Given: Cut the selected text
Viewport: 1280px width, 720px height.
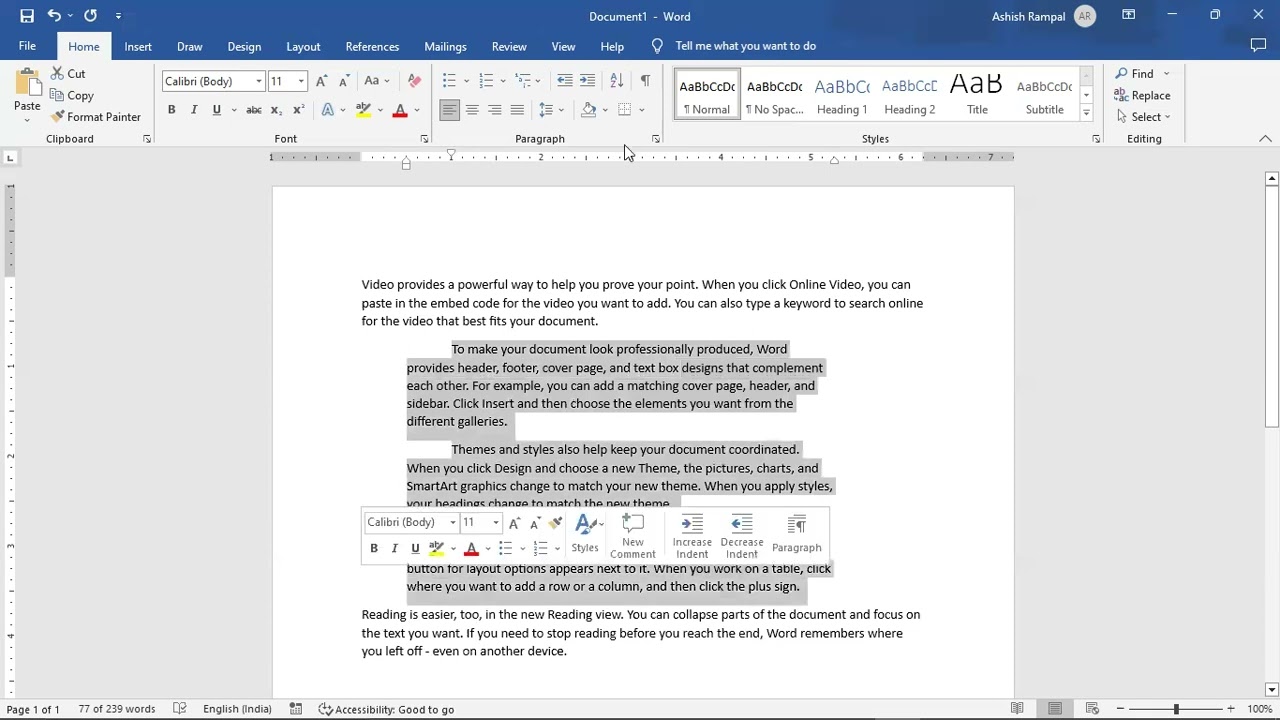Looking at the screenshot, I should pyautogui.click(x=68, y=74).
